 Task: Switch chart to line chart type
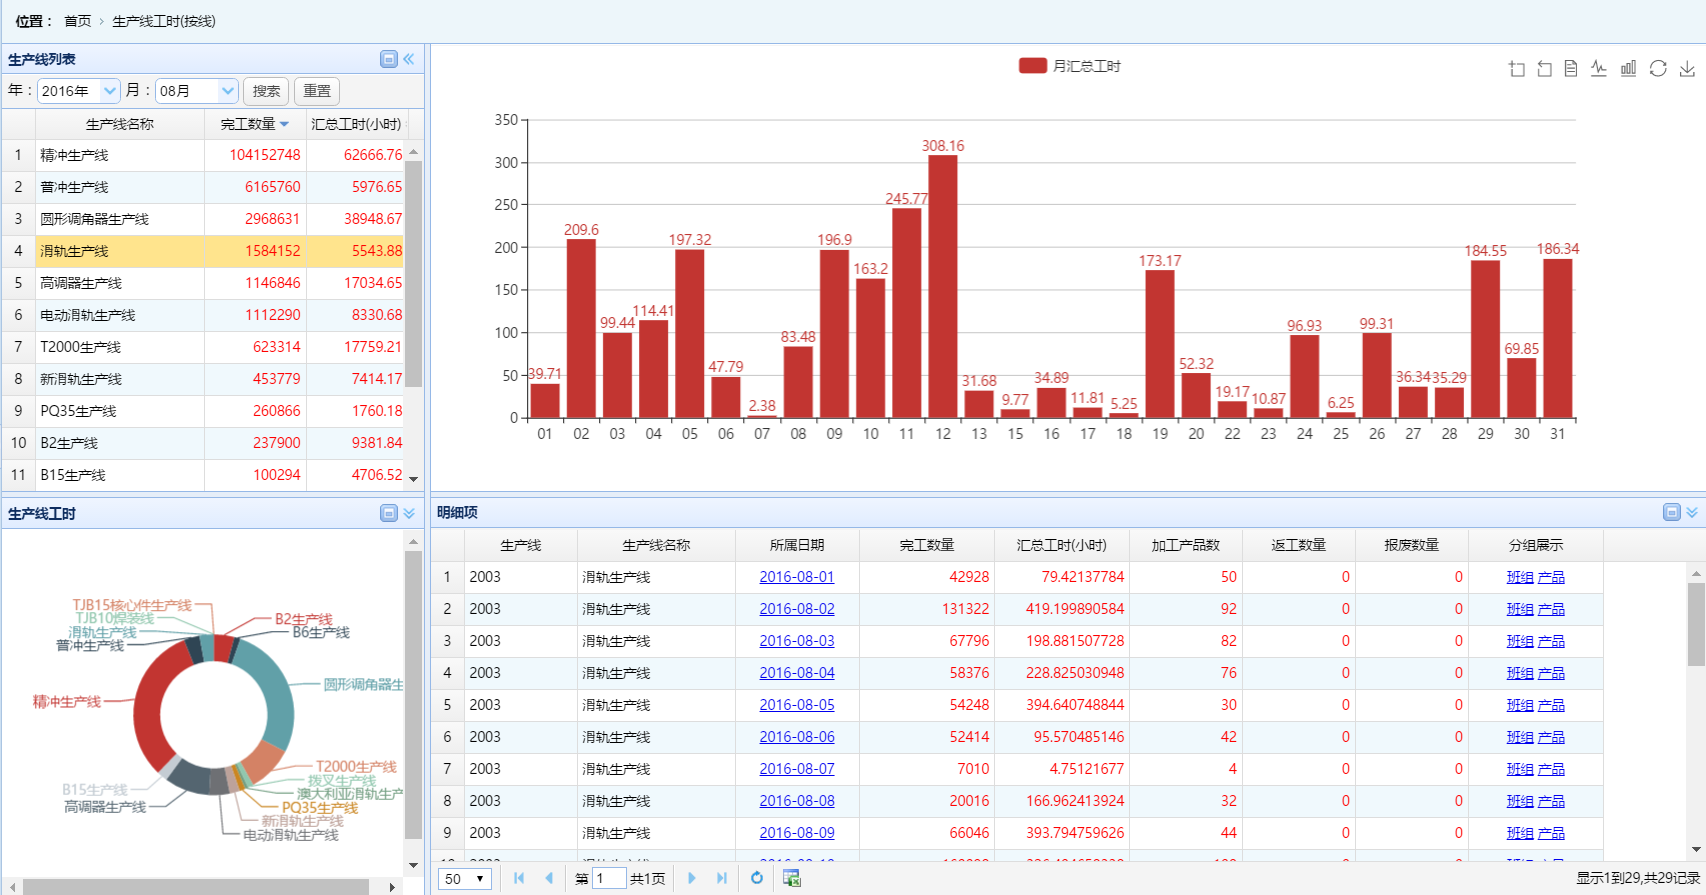1599,69
